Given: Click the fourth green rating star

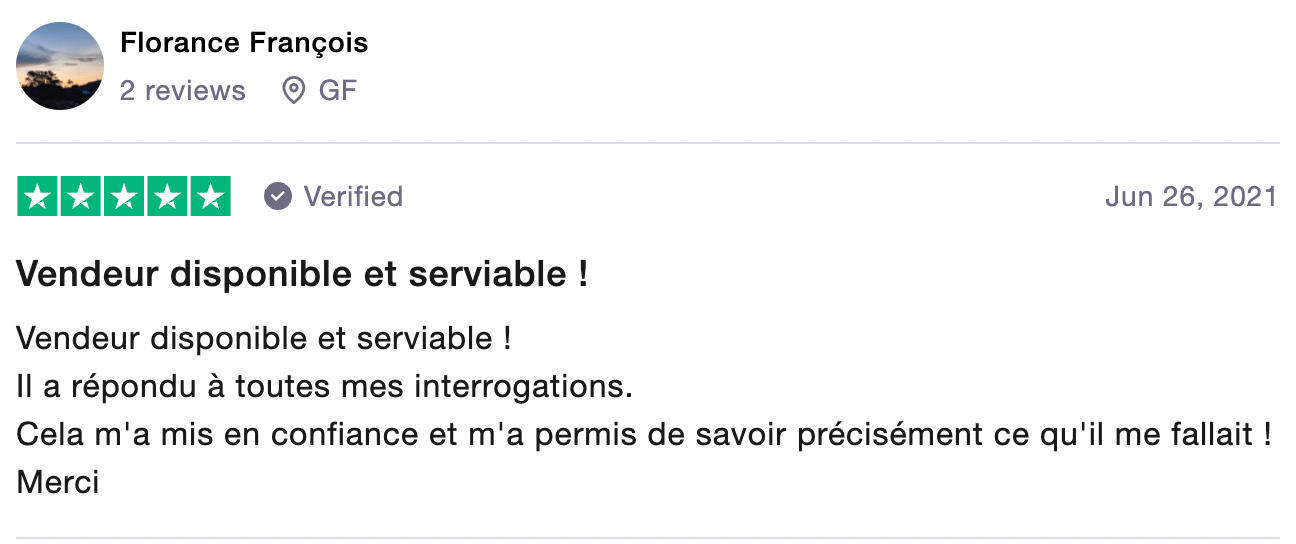Looking at the screenshot, I should [167, 196].
